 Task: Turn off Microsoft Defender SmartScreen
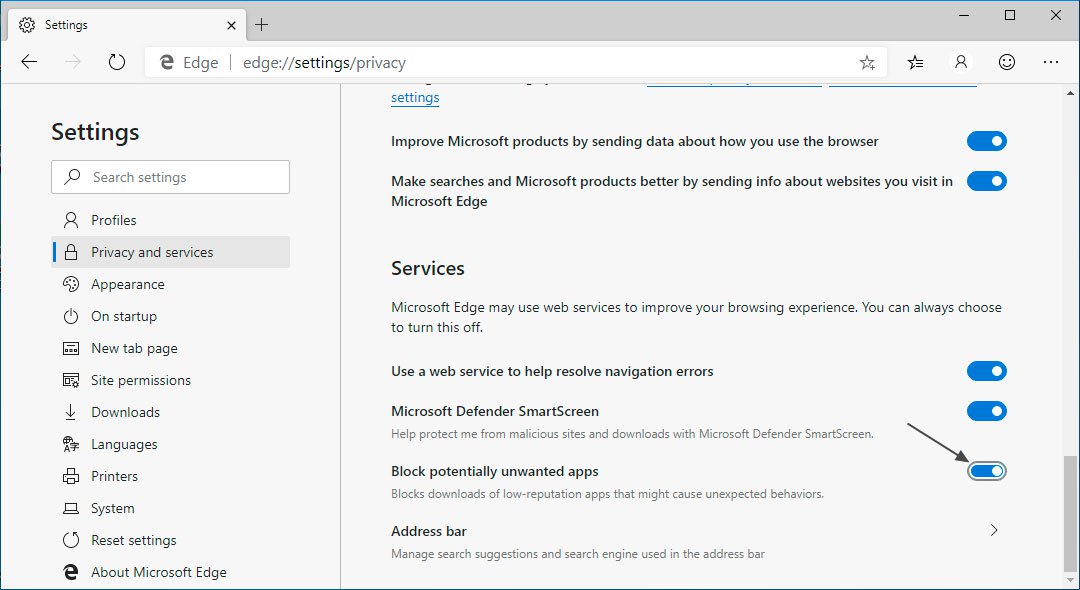click(x=986, y=411)
